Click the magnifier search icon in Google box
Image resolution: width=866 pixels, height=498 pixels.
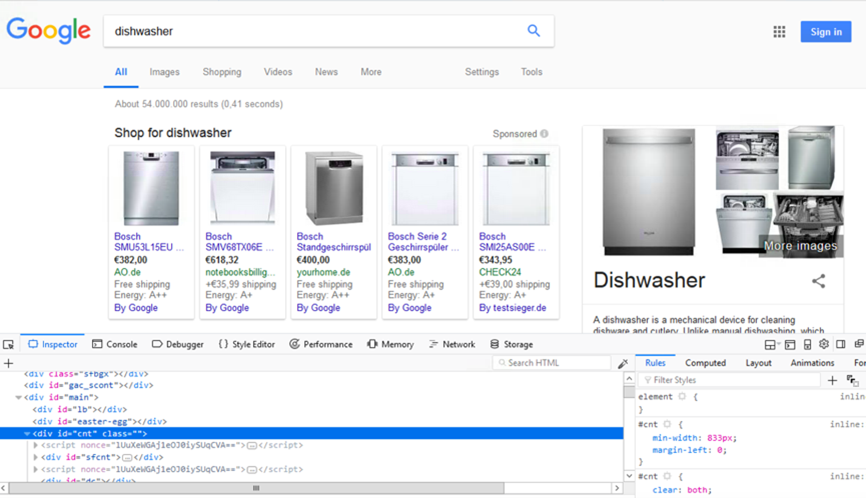(x=533, y=31)
